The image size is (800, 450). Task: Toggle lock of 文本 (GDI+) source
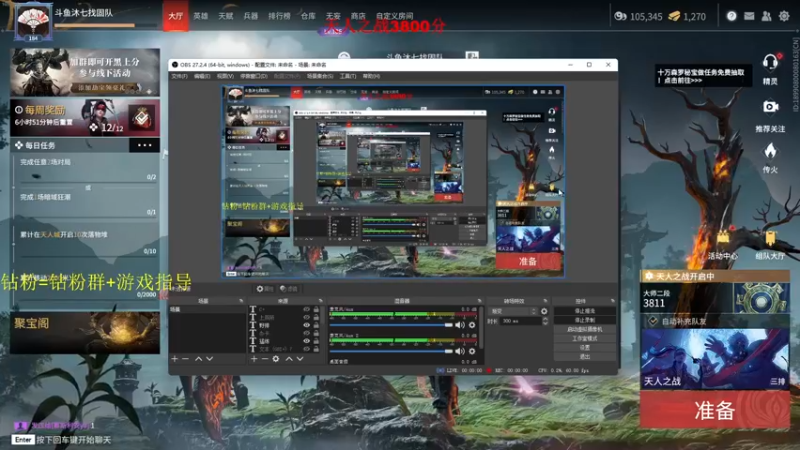click(316, 349)
